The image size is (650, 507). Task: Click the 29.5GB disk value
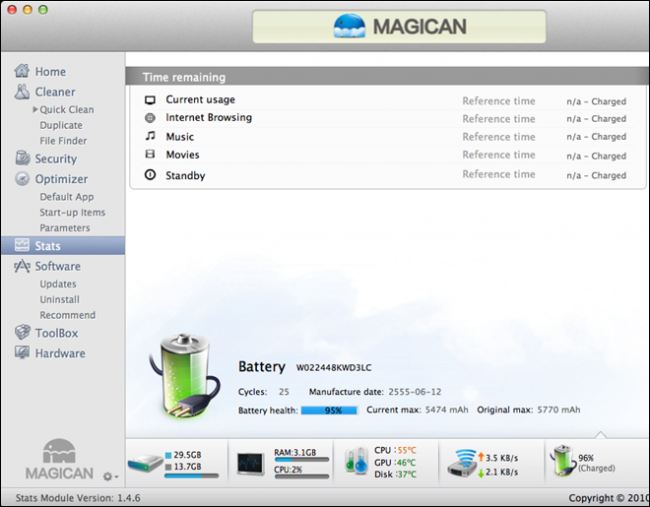pos(187,455)
